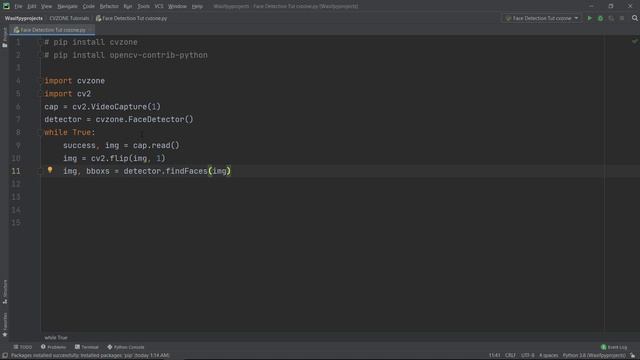Change the '4 spaces' indent setting

548,356
